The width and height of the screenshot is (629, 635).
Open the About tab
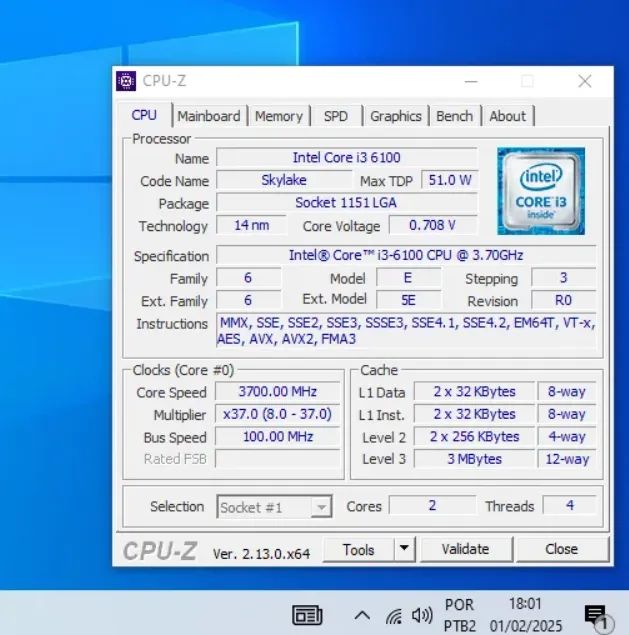(x=507, y=116)
